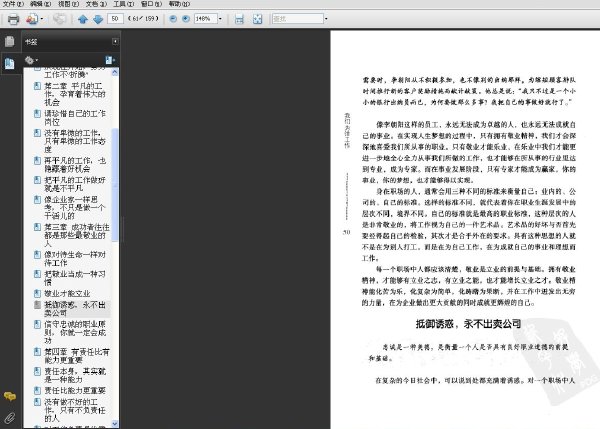The height and width of the screenshot is (429, 600).
Task: Click the bookmarks list scrollbar thumb
Action: click(115, 185)
